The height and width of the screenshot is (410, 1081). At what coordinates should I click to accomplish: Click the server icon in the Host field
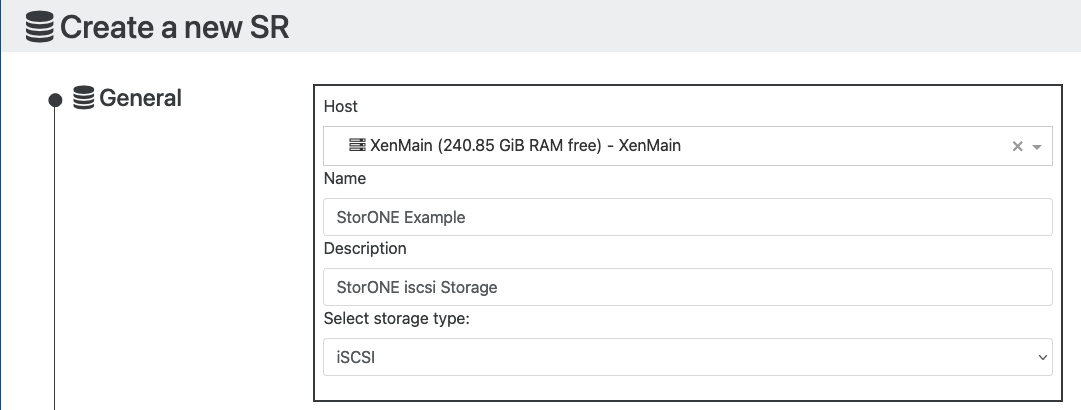click(x=357, y=145)
